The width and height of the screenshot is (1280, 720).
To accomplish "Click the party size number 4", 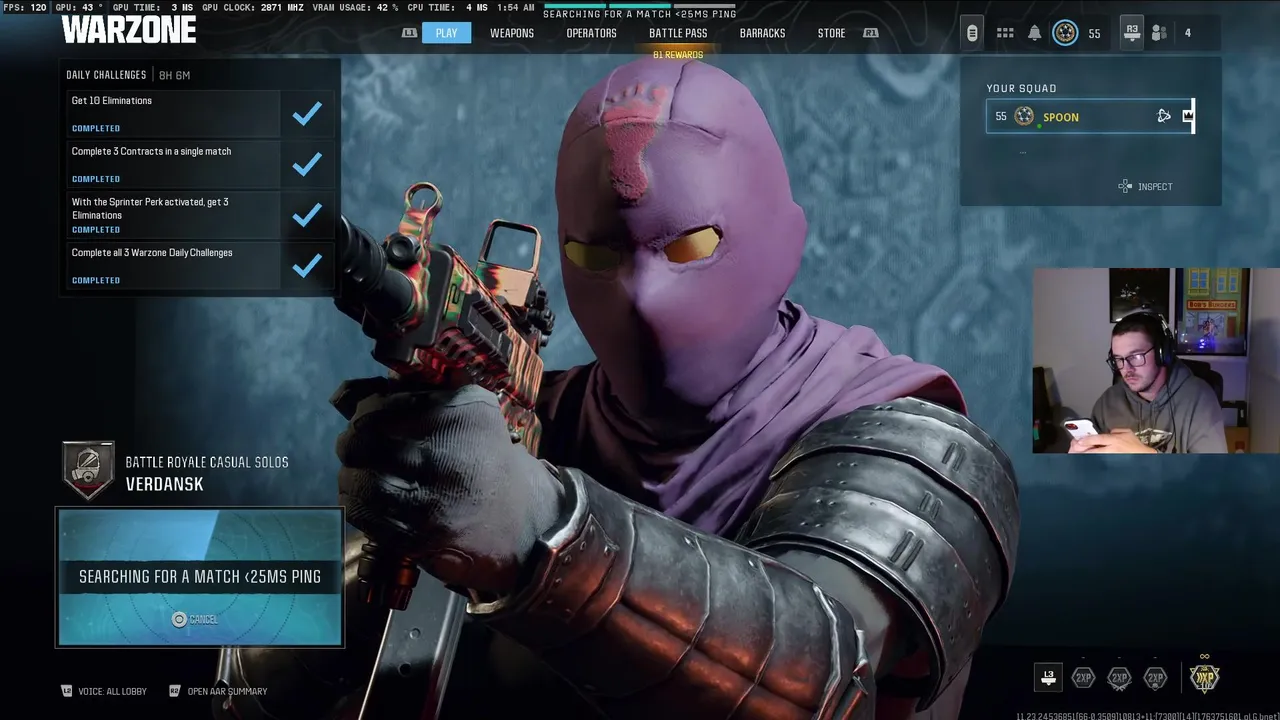I will pos(1188,33).
